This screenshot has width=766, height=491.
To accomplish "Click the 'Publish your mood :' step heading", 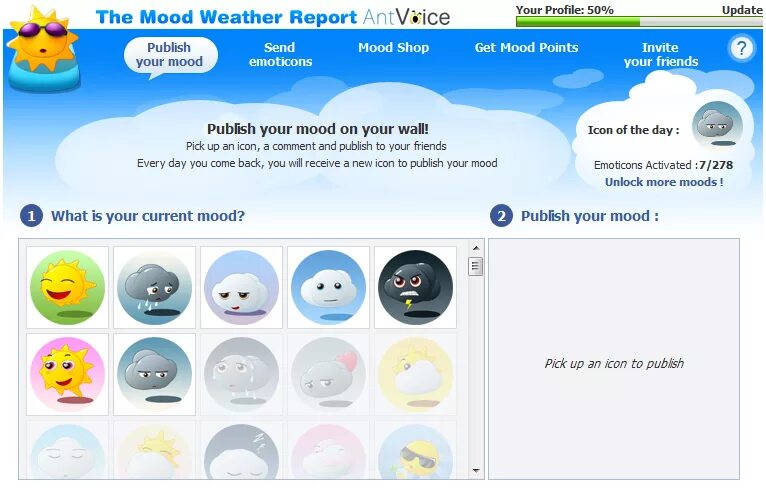I will [590, 216].
